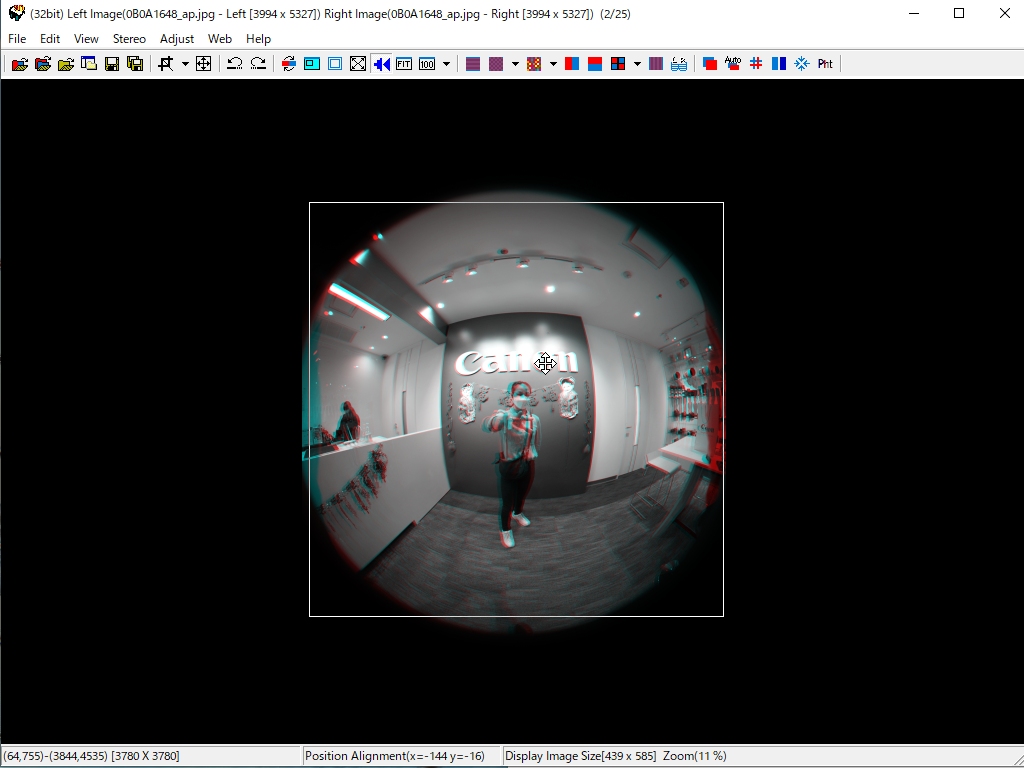
Task: Expand the cropping tool dropdown arrow
Action: tap(185, 63)
